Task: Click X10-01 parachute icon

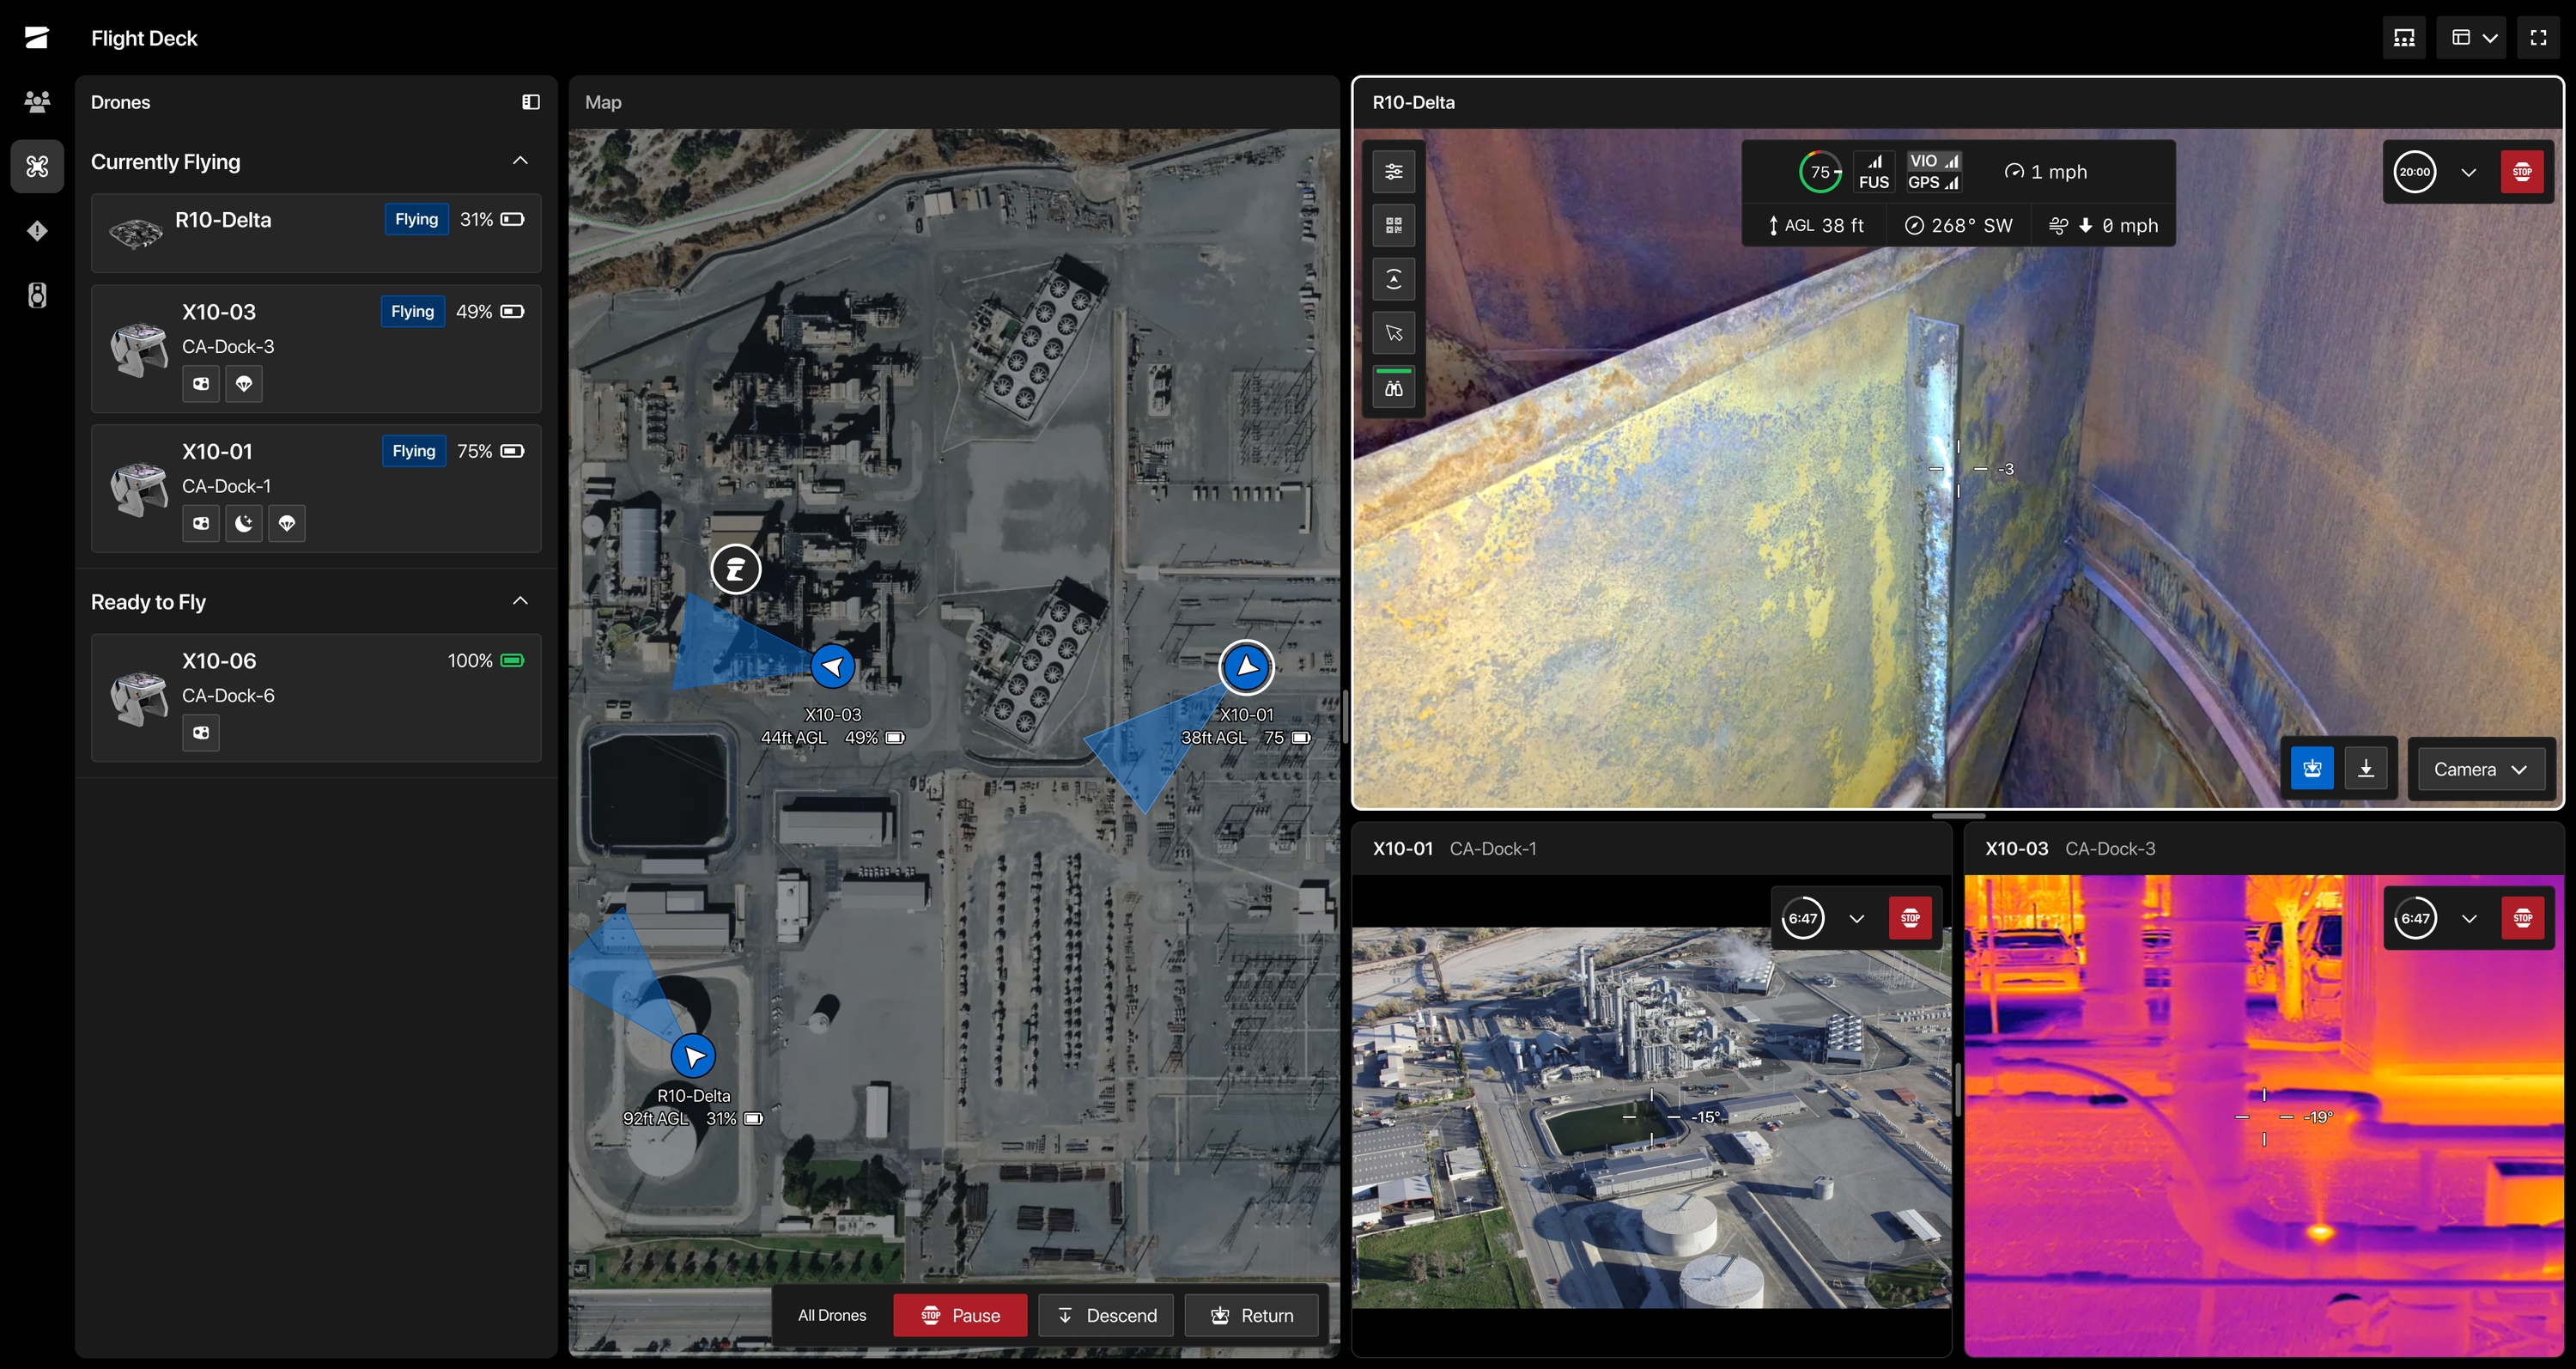Action: (287, 523)
